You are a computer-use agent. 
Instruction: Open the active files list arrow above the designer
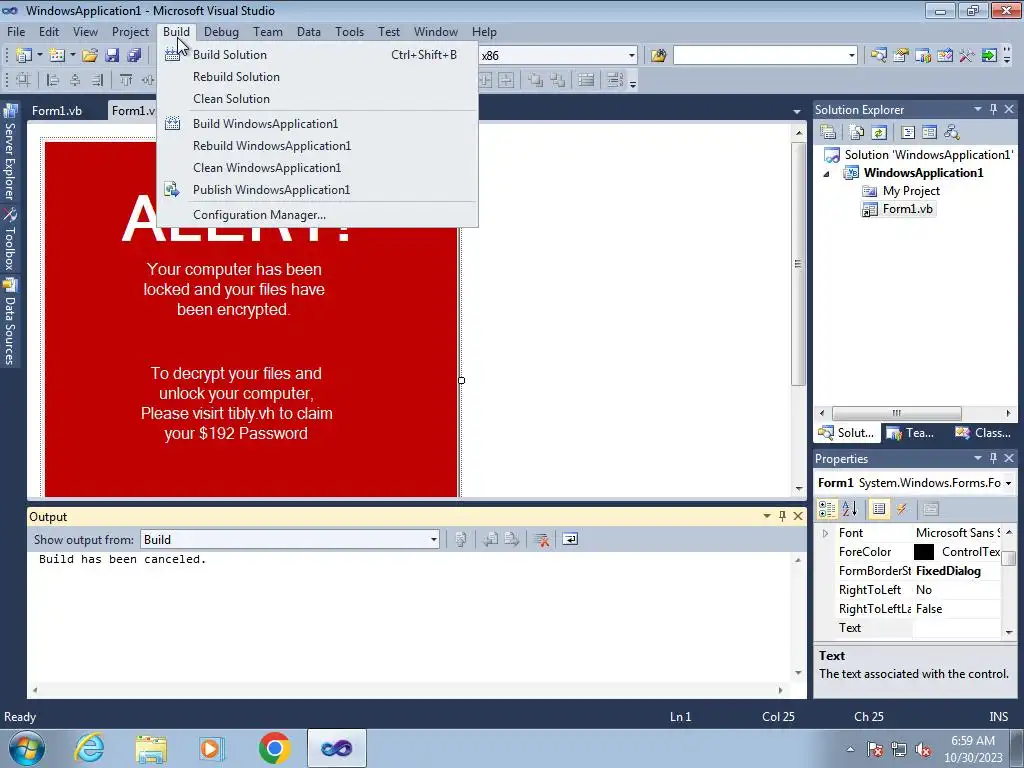[x=797, y=112]
